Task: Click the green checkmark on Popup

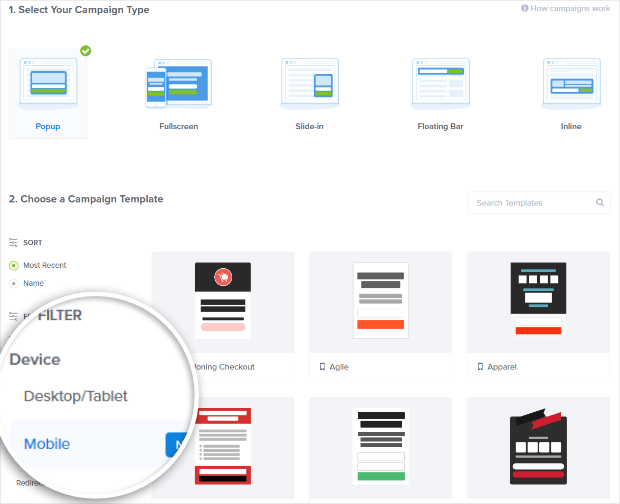Action: (85, 51)
